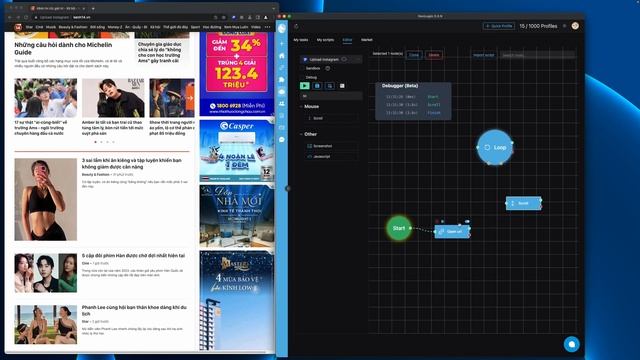This screenshot has height=360, width=640.
Task: Open article about 3 dieting mistakes
Action: [131, 163]
